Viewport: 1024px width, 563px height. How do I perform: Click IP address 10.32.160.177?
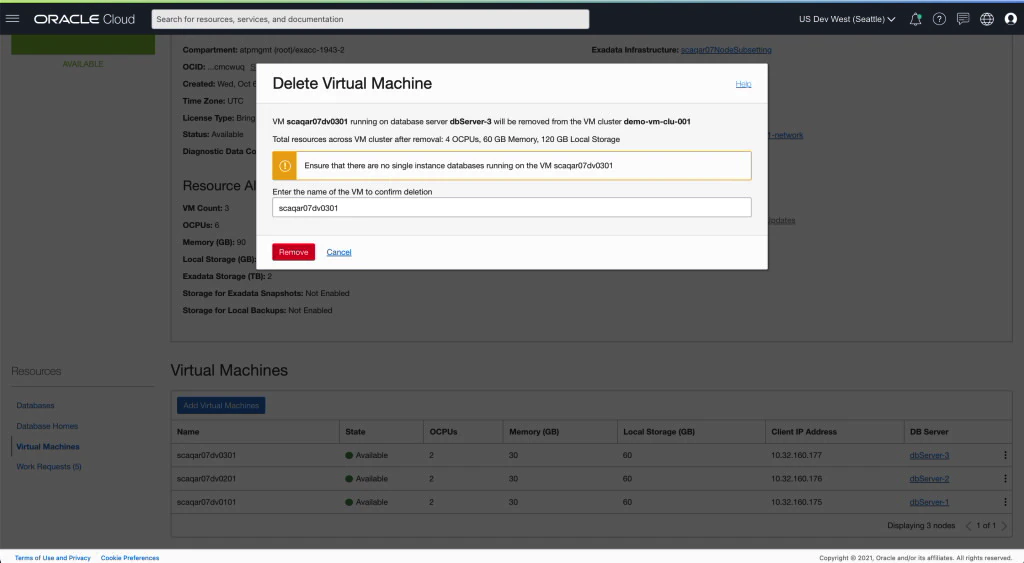pyautogui.click(x=797, y=455)
